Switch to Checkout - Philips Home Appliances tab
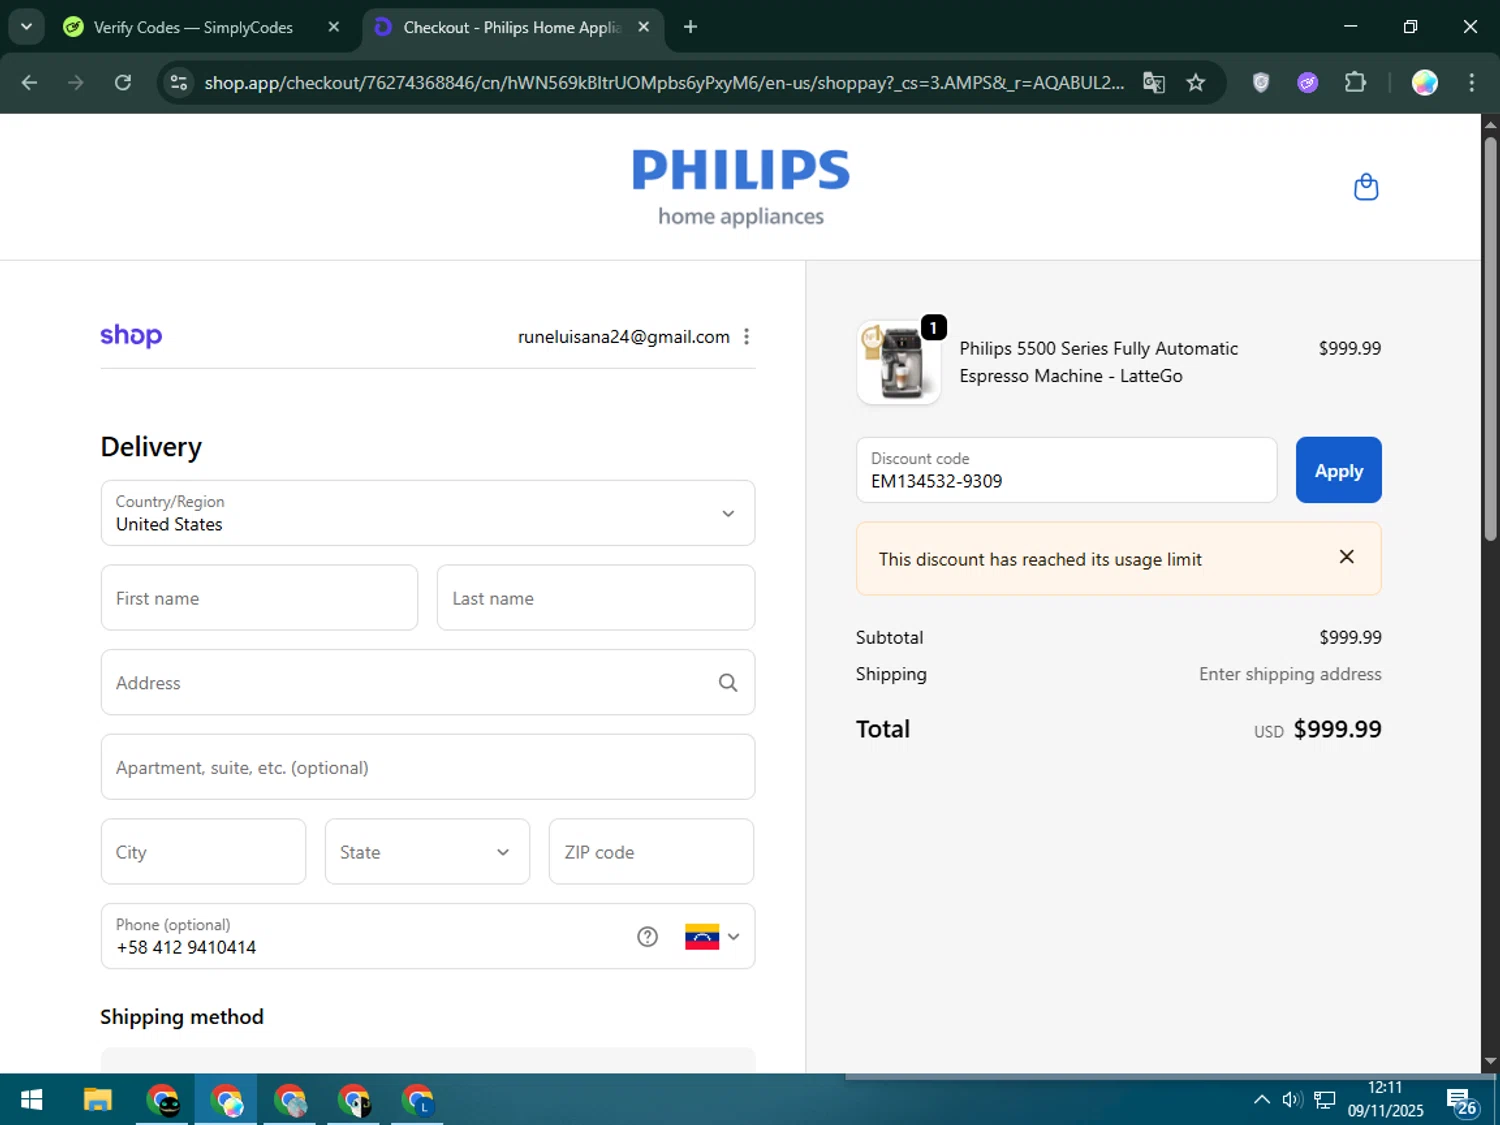 coord(512,27)
